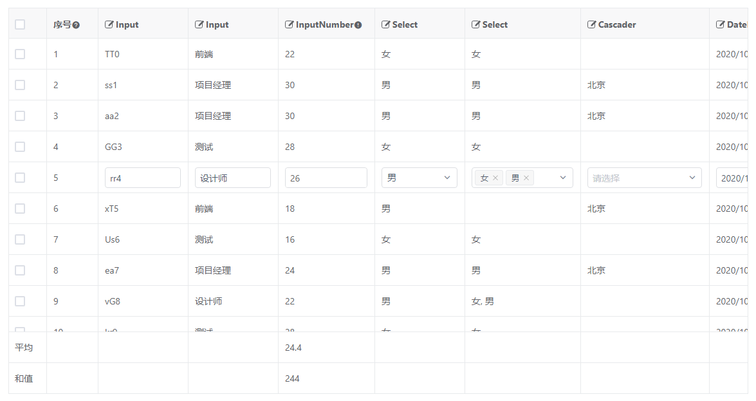Click the help icon next to 序号 header
The height and width of the screenshot is (401, 756).
point(76,25)
